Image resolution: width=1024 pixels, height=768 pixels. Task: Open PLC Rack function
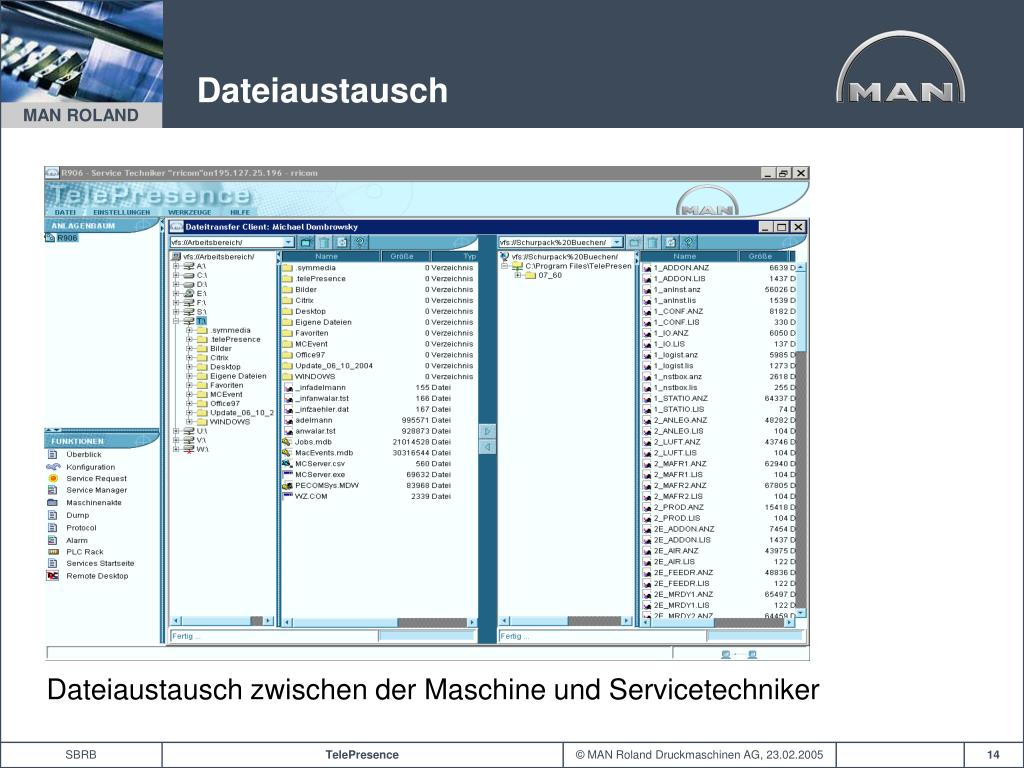[x=85, y=552]
